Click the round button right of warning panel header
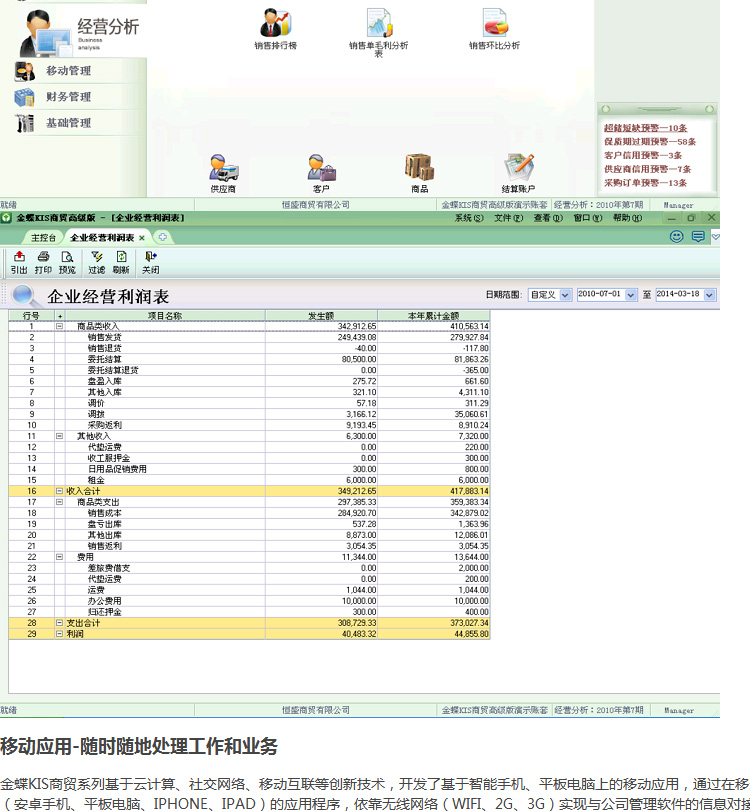This screenshot has width=750, height=812. coord(709,109)
